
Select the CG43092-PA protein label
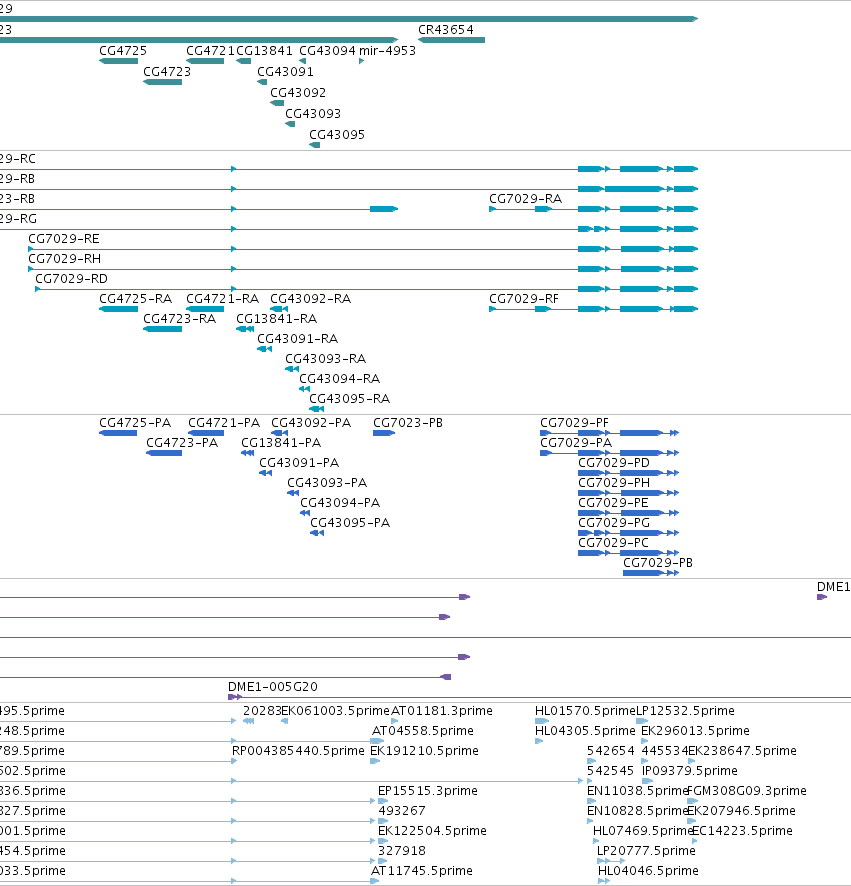pos(311,423)
